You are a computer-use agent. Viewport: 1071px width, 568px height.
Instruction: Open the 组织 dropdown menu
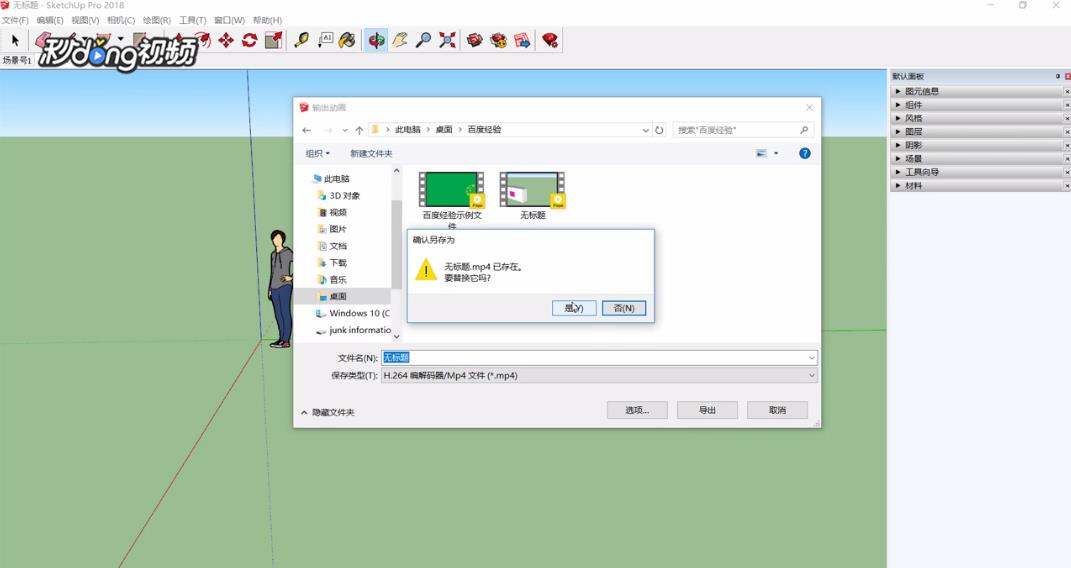click(318, 154)
